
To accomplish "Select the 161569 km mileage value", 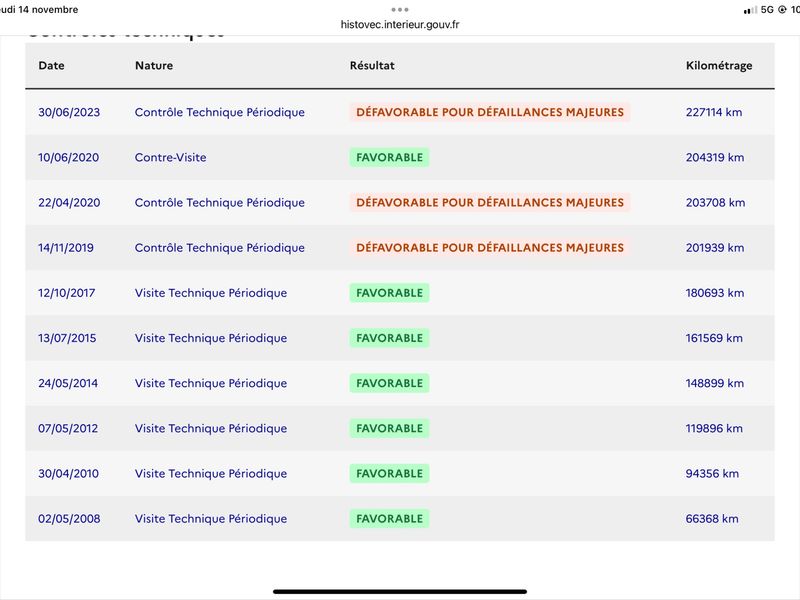I will [x=714, y=338].
